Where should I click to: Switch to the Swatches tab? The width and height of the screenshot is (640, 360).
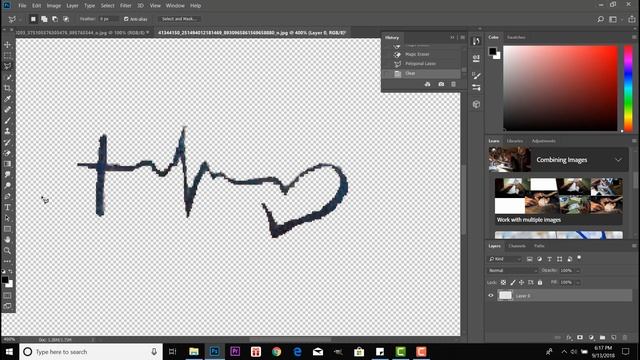point(516,37)
